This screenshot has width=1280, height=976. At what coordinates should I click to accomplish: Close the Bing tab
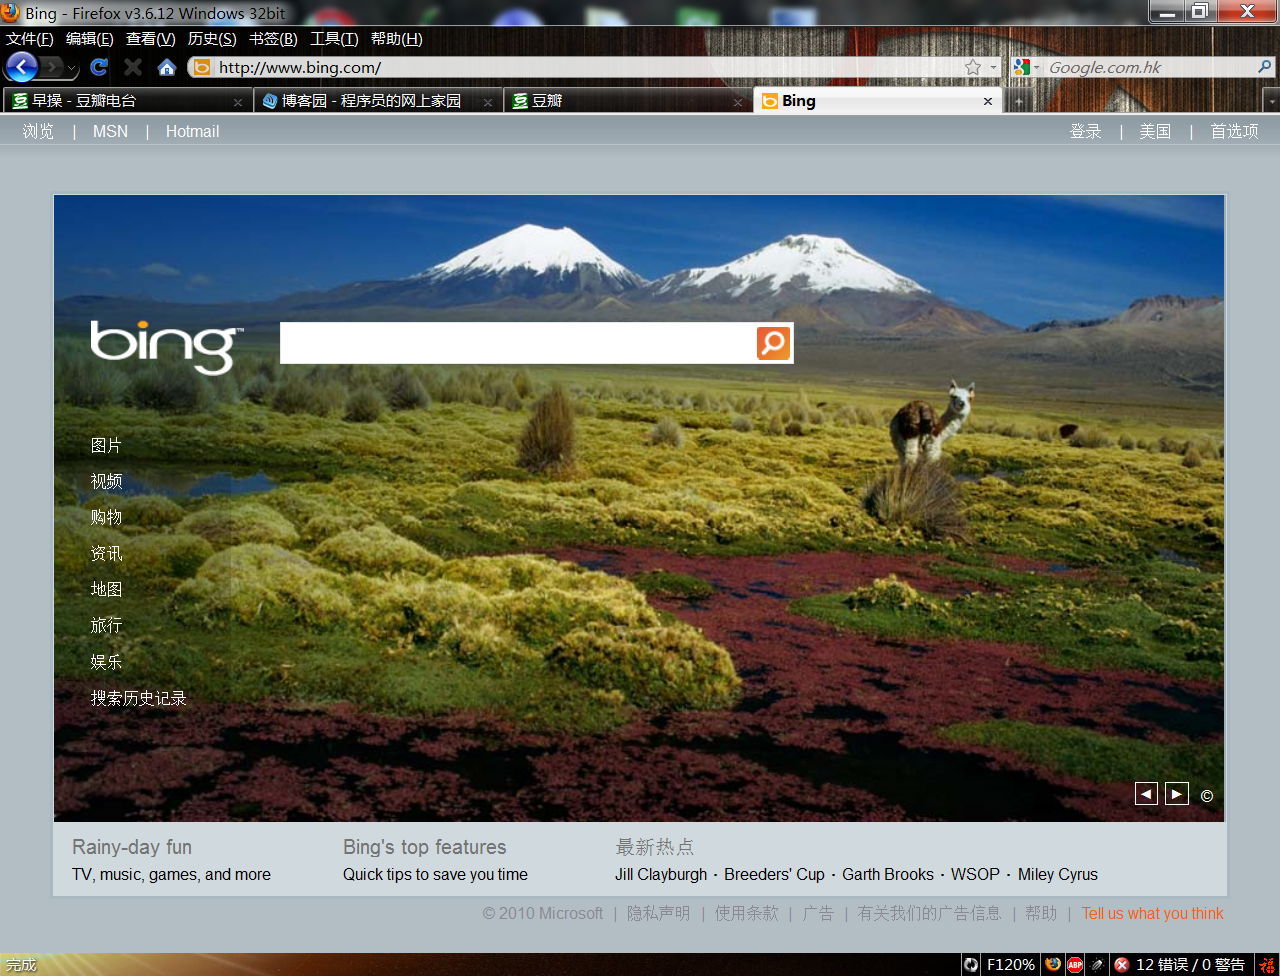click(988, 101)
